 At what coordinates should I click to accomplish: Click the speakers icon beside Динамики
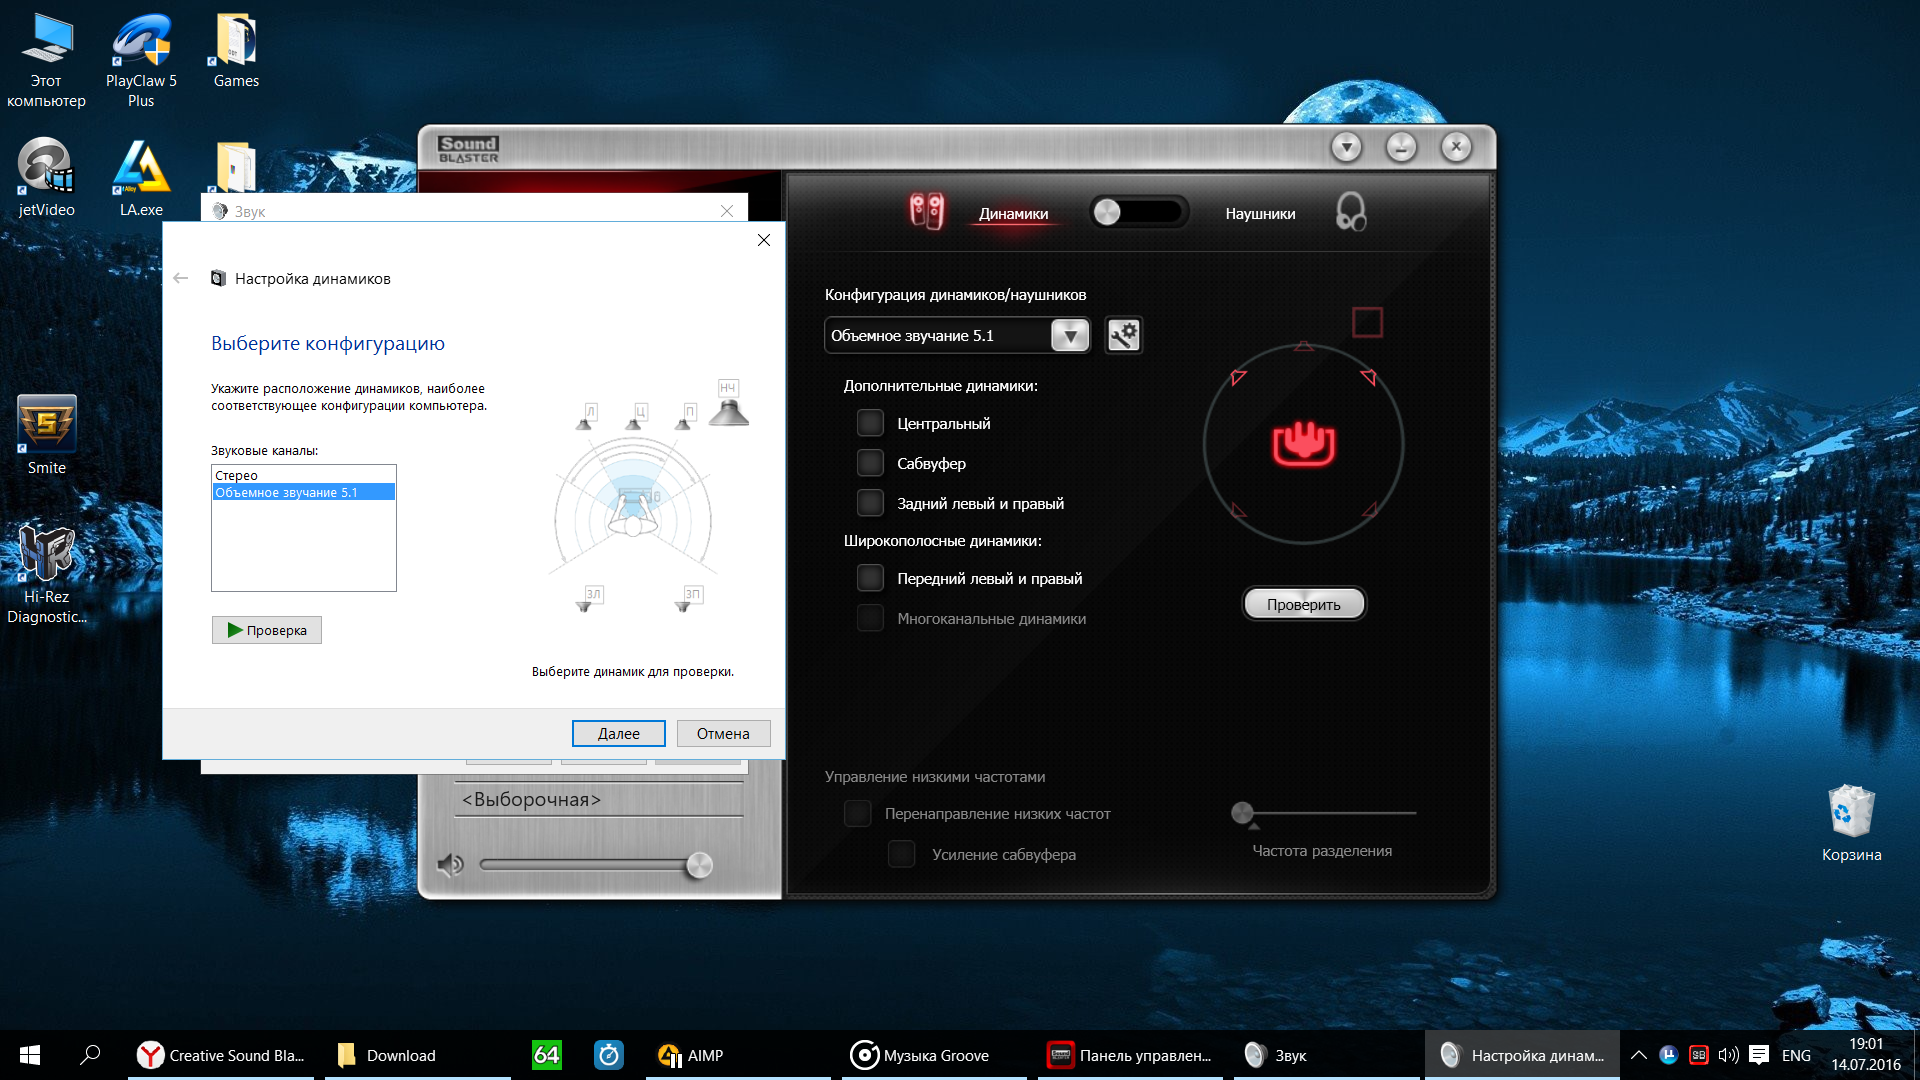click(926, 212)
